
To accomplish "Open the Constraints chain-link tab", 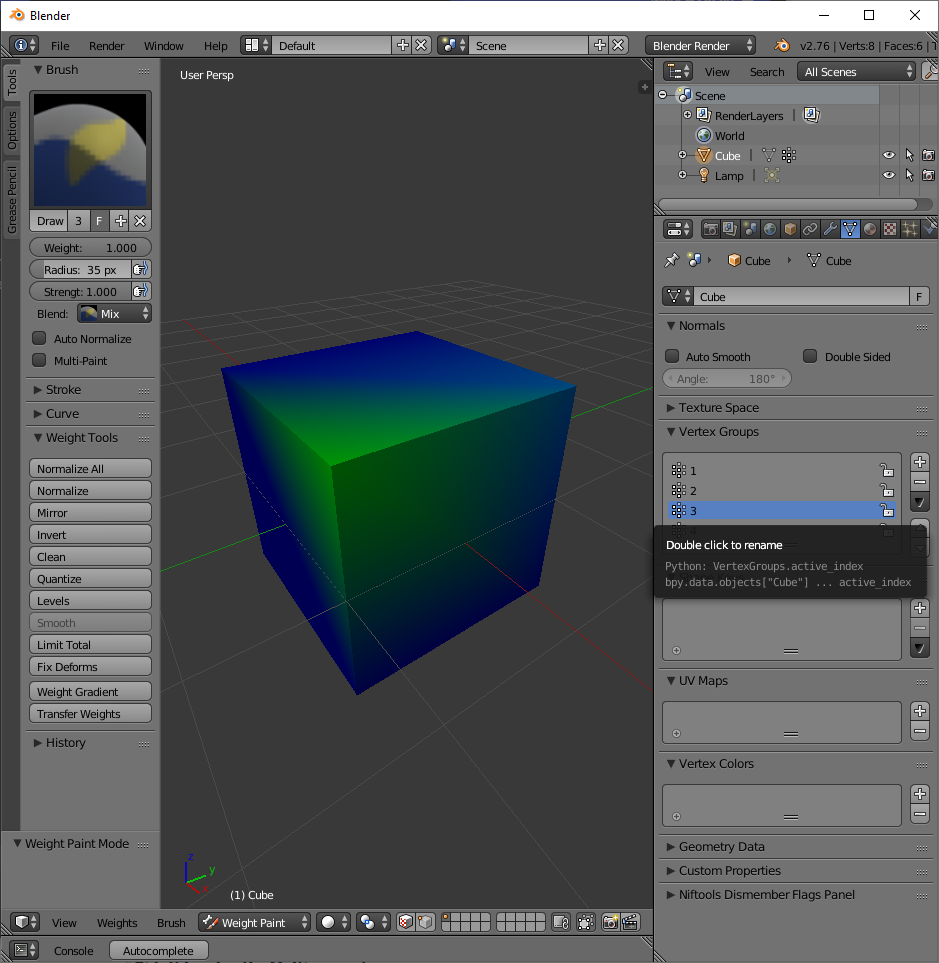I will click(x=810, y=229).
